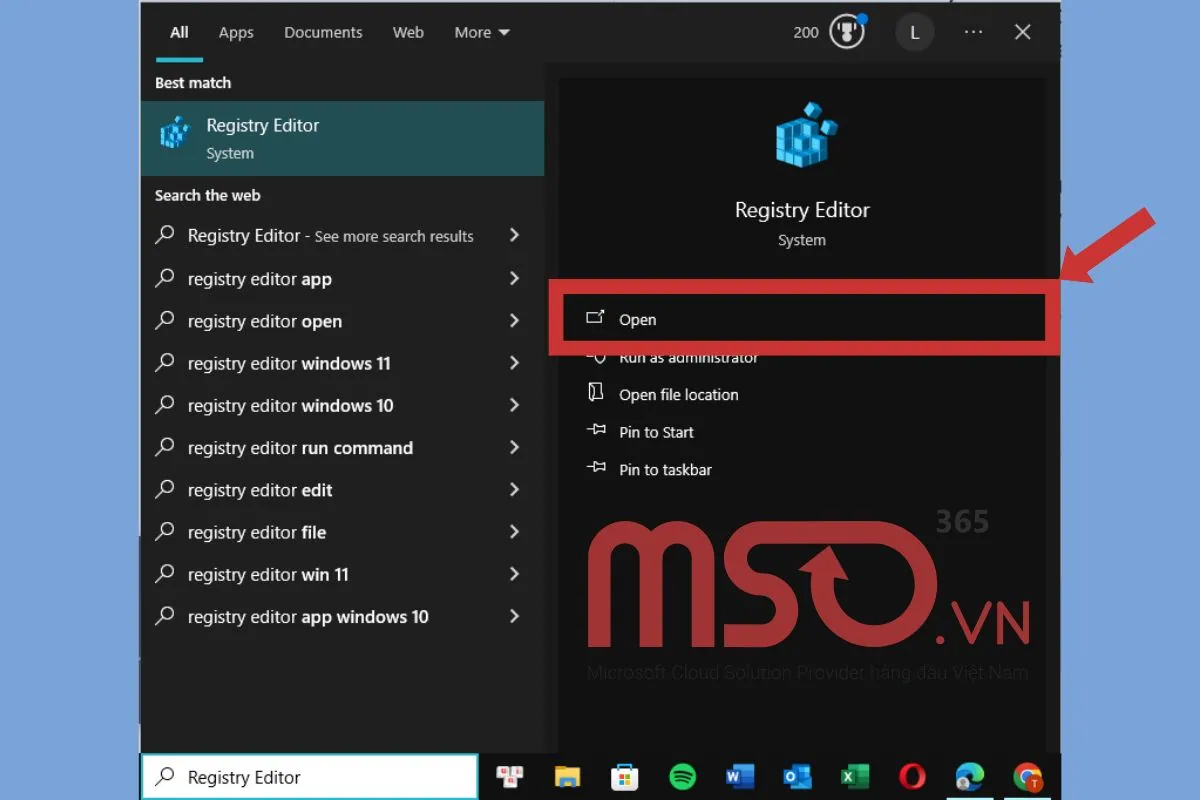Image resolution: width=1200 pixels, height=800 pixels.
Task: Switch to the Apps search tab
Action: [x=236, y=32]
